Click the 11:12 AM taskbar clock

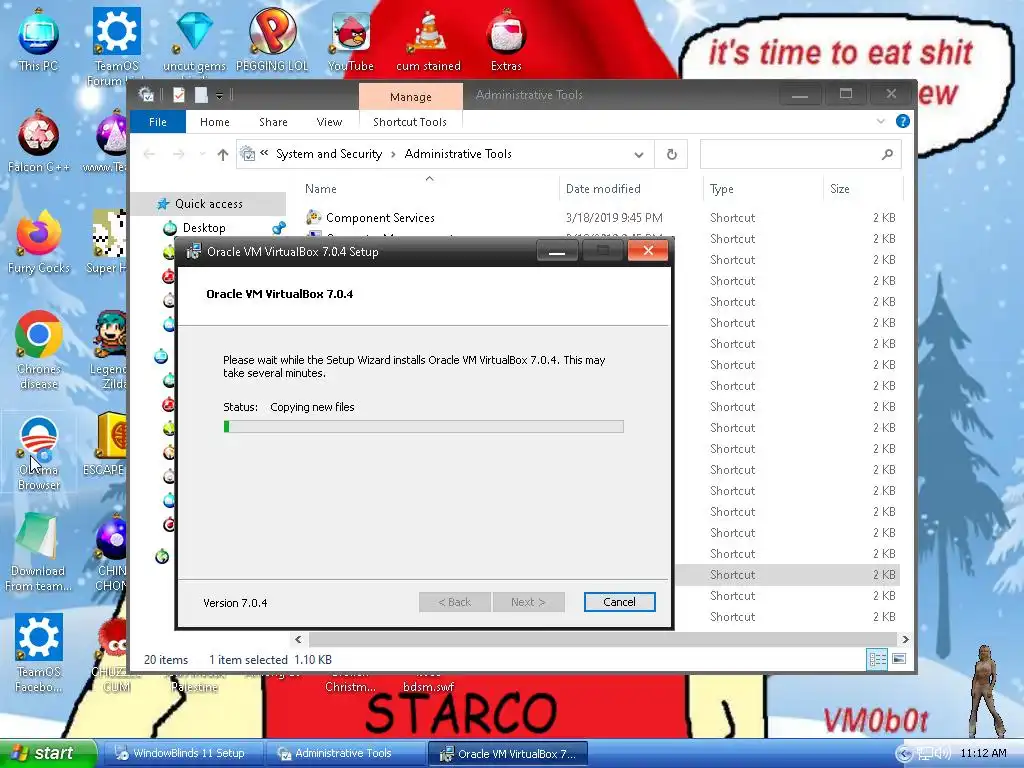click(984, 753)
